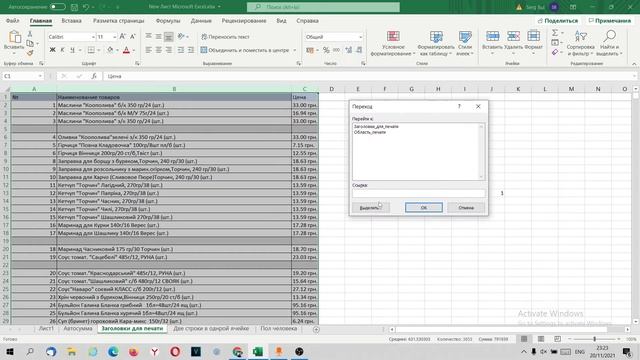Switch to the Insert ribbon tab
This screenshot has height=360, width=640.
click(x=71, y=21)
